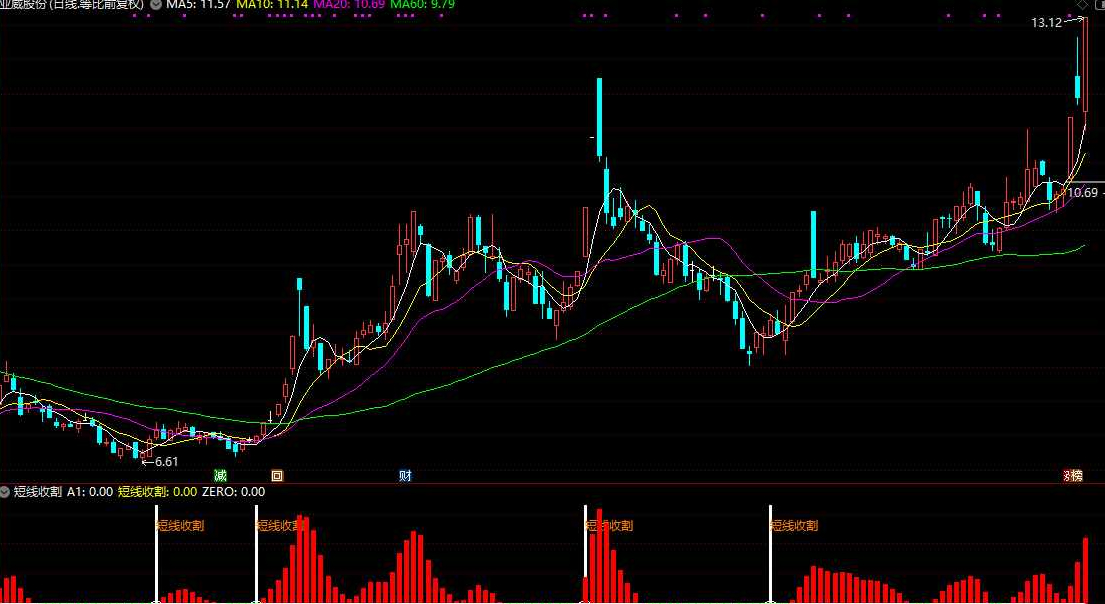Click the yellow 短线收割 0.00 value label
This screenshot has width=1105, height=604.
157,492
